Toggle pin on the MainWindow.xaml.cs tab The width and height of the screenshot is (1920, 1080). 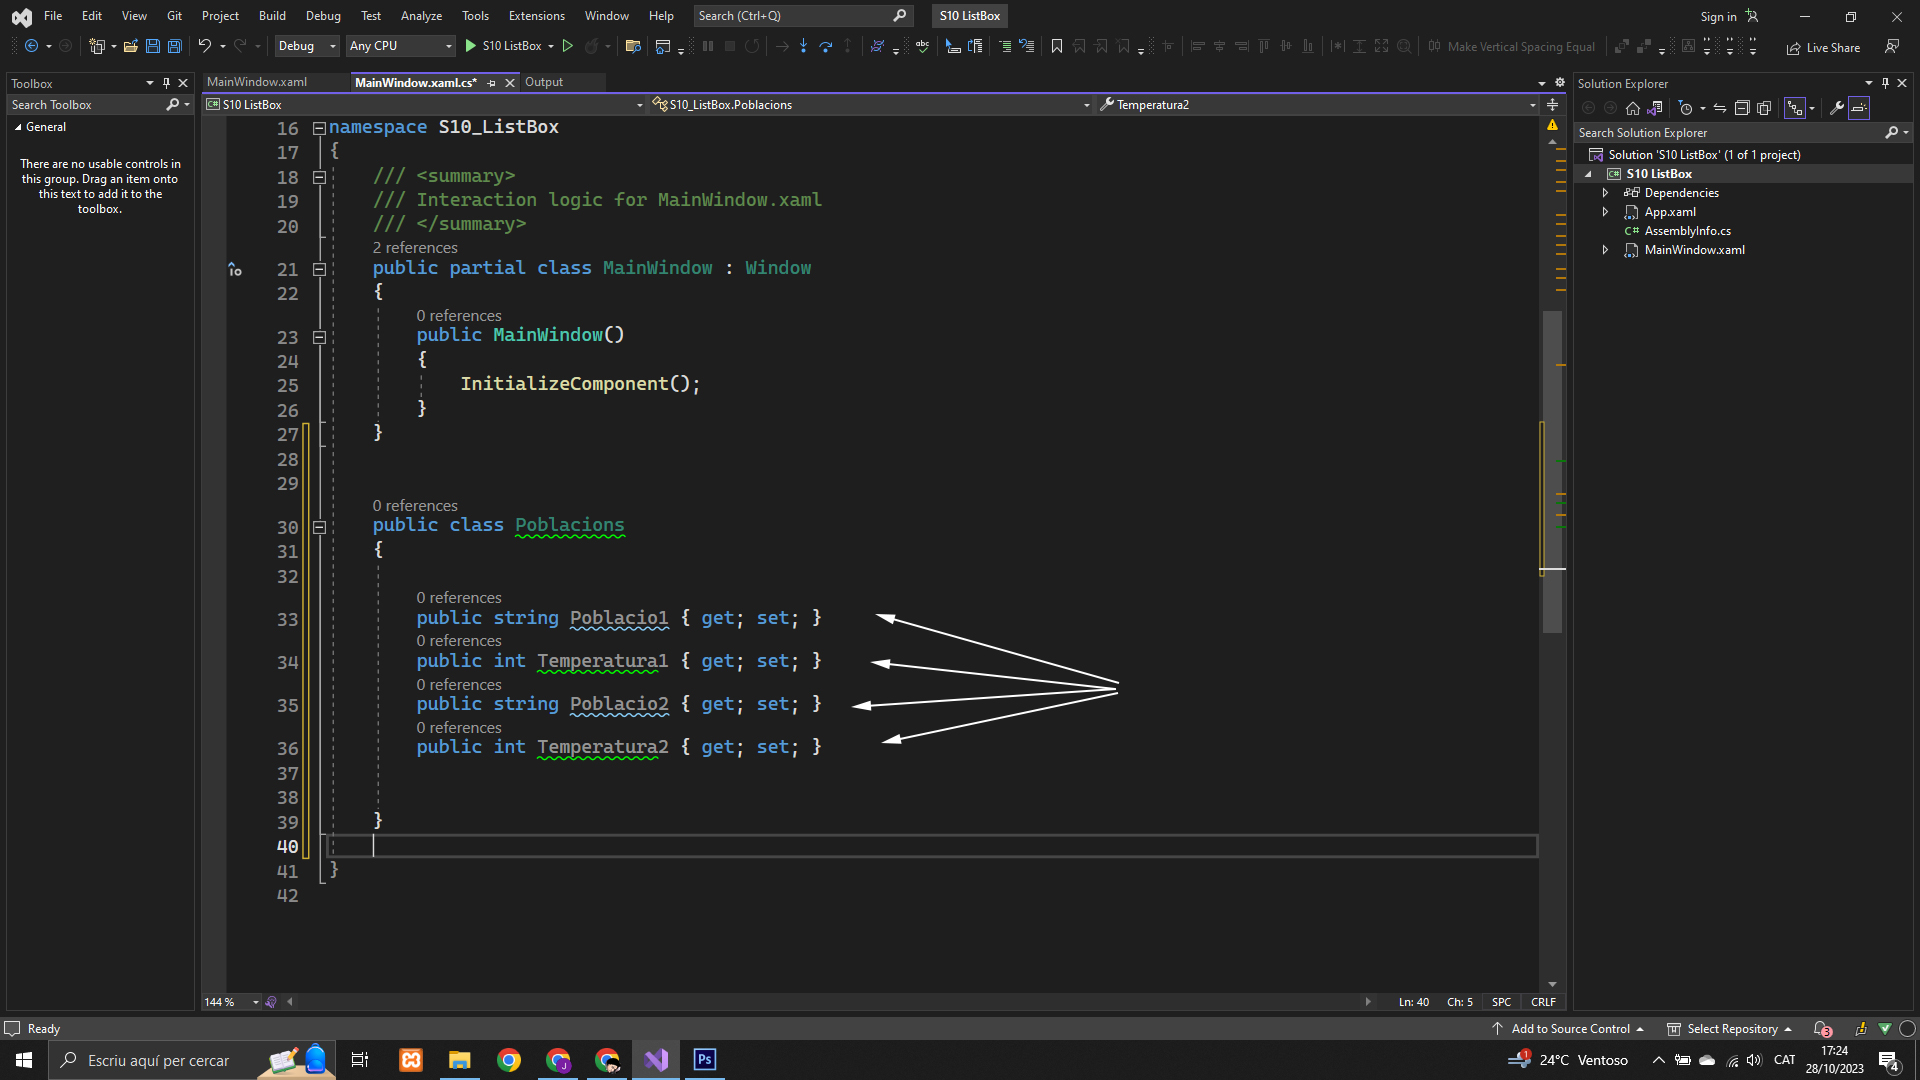point(492,83)
